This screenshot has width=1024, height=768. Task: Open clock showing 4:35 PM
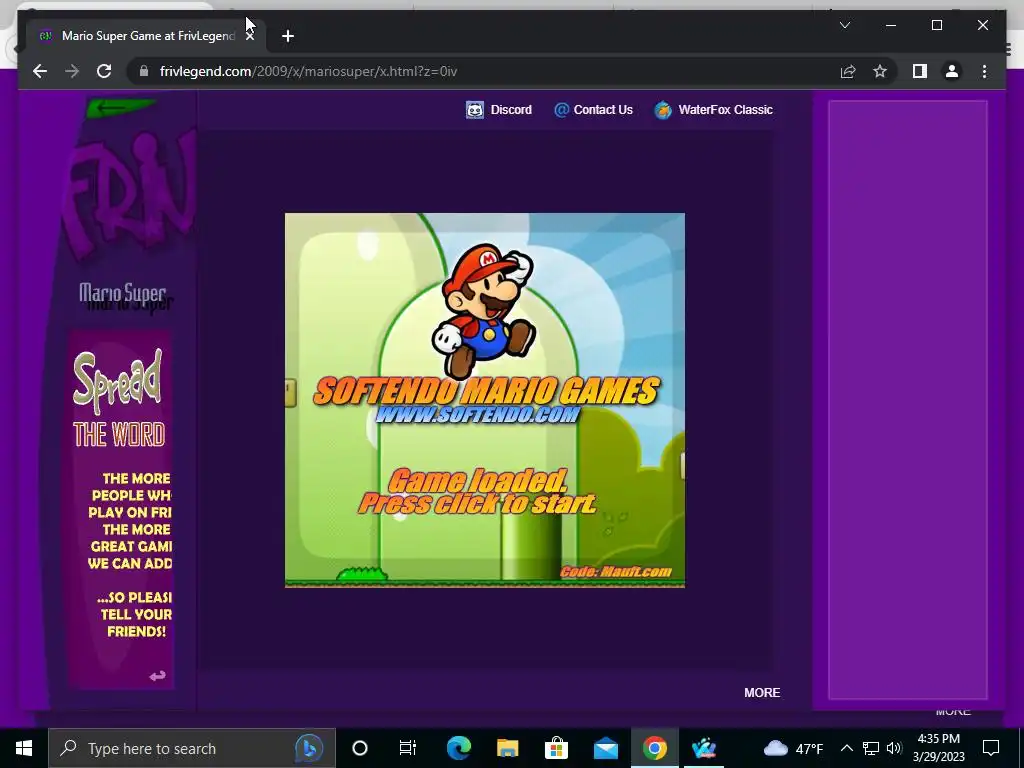(938, 748)
